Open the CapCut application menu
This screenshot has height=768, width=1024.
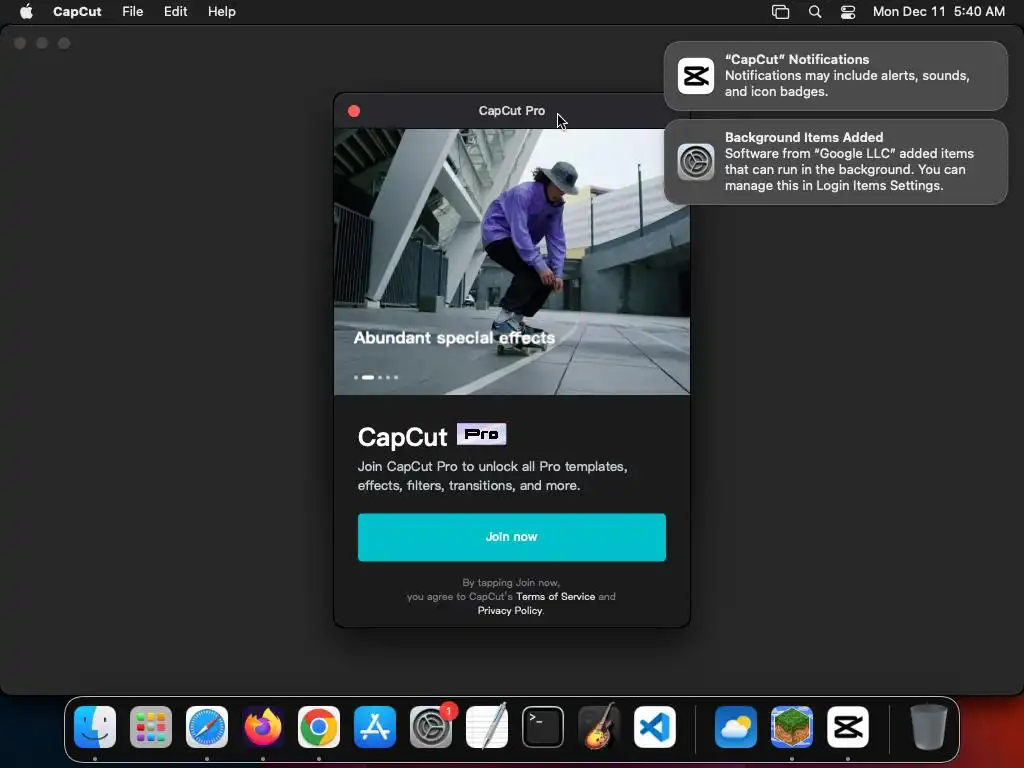click(x=77, y=12)
